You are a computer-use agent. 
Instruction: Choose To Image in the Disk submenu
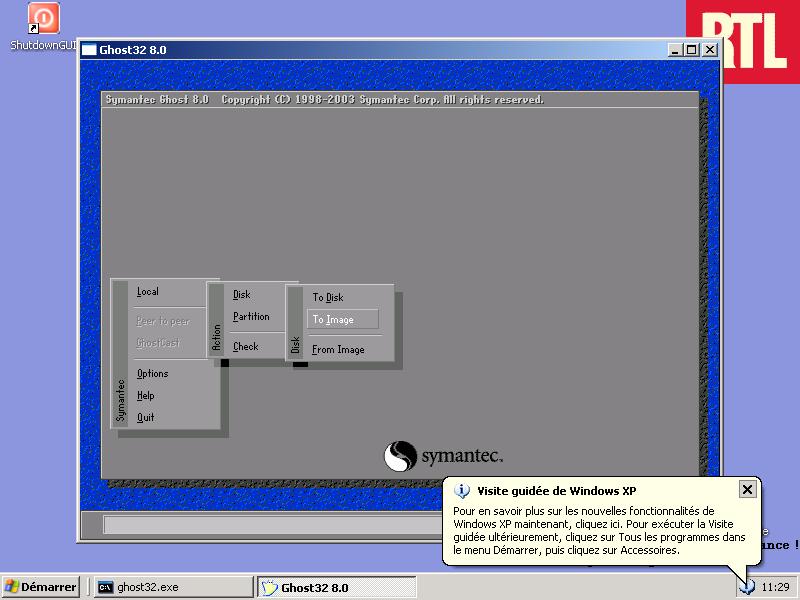coord(343,319)
